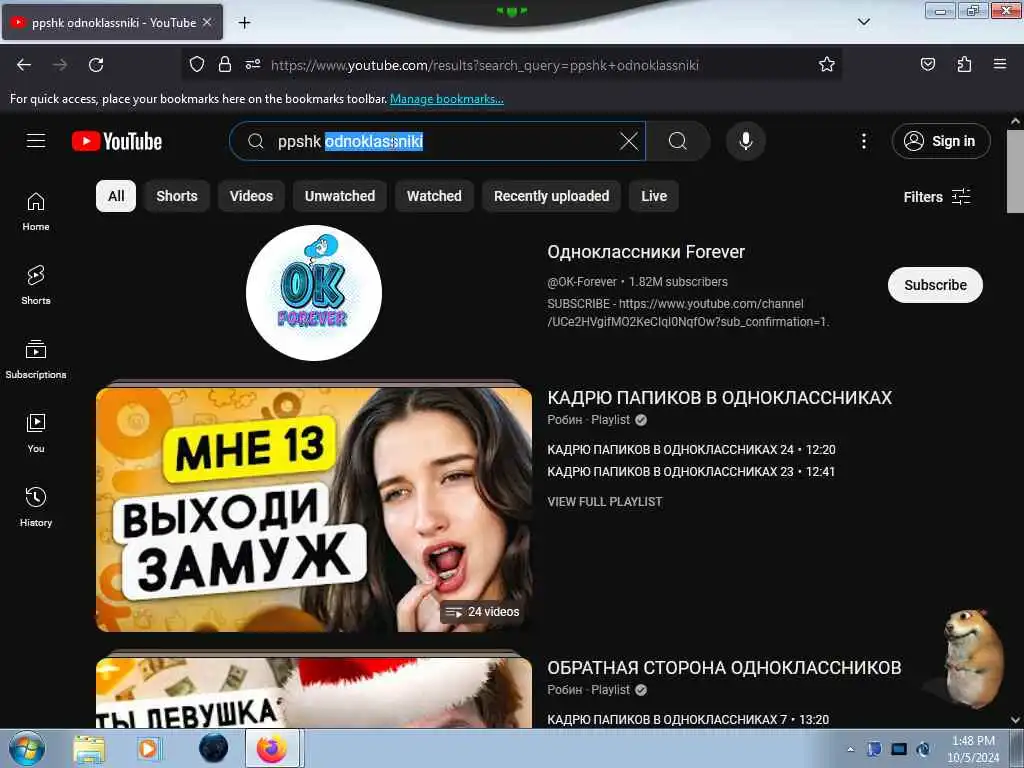Select the Watched filter chip
The width and height of the screenshot is (1024, 768).
pos(434,196)
